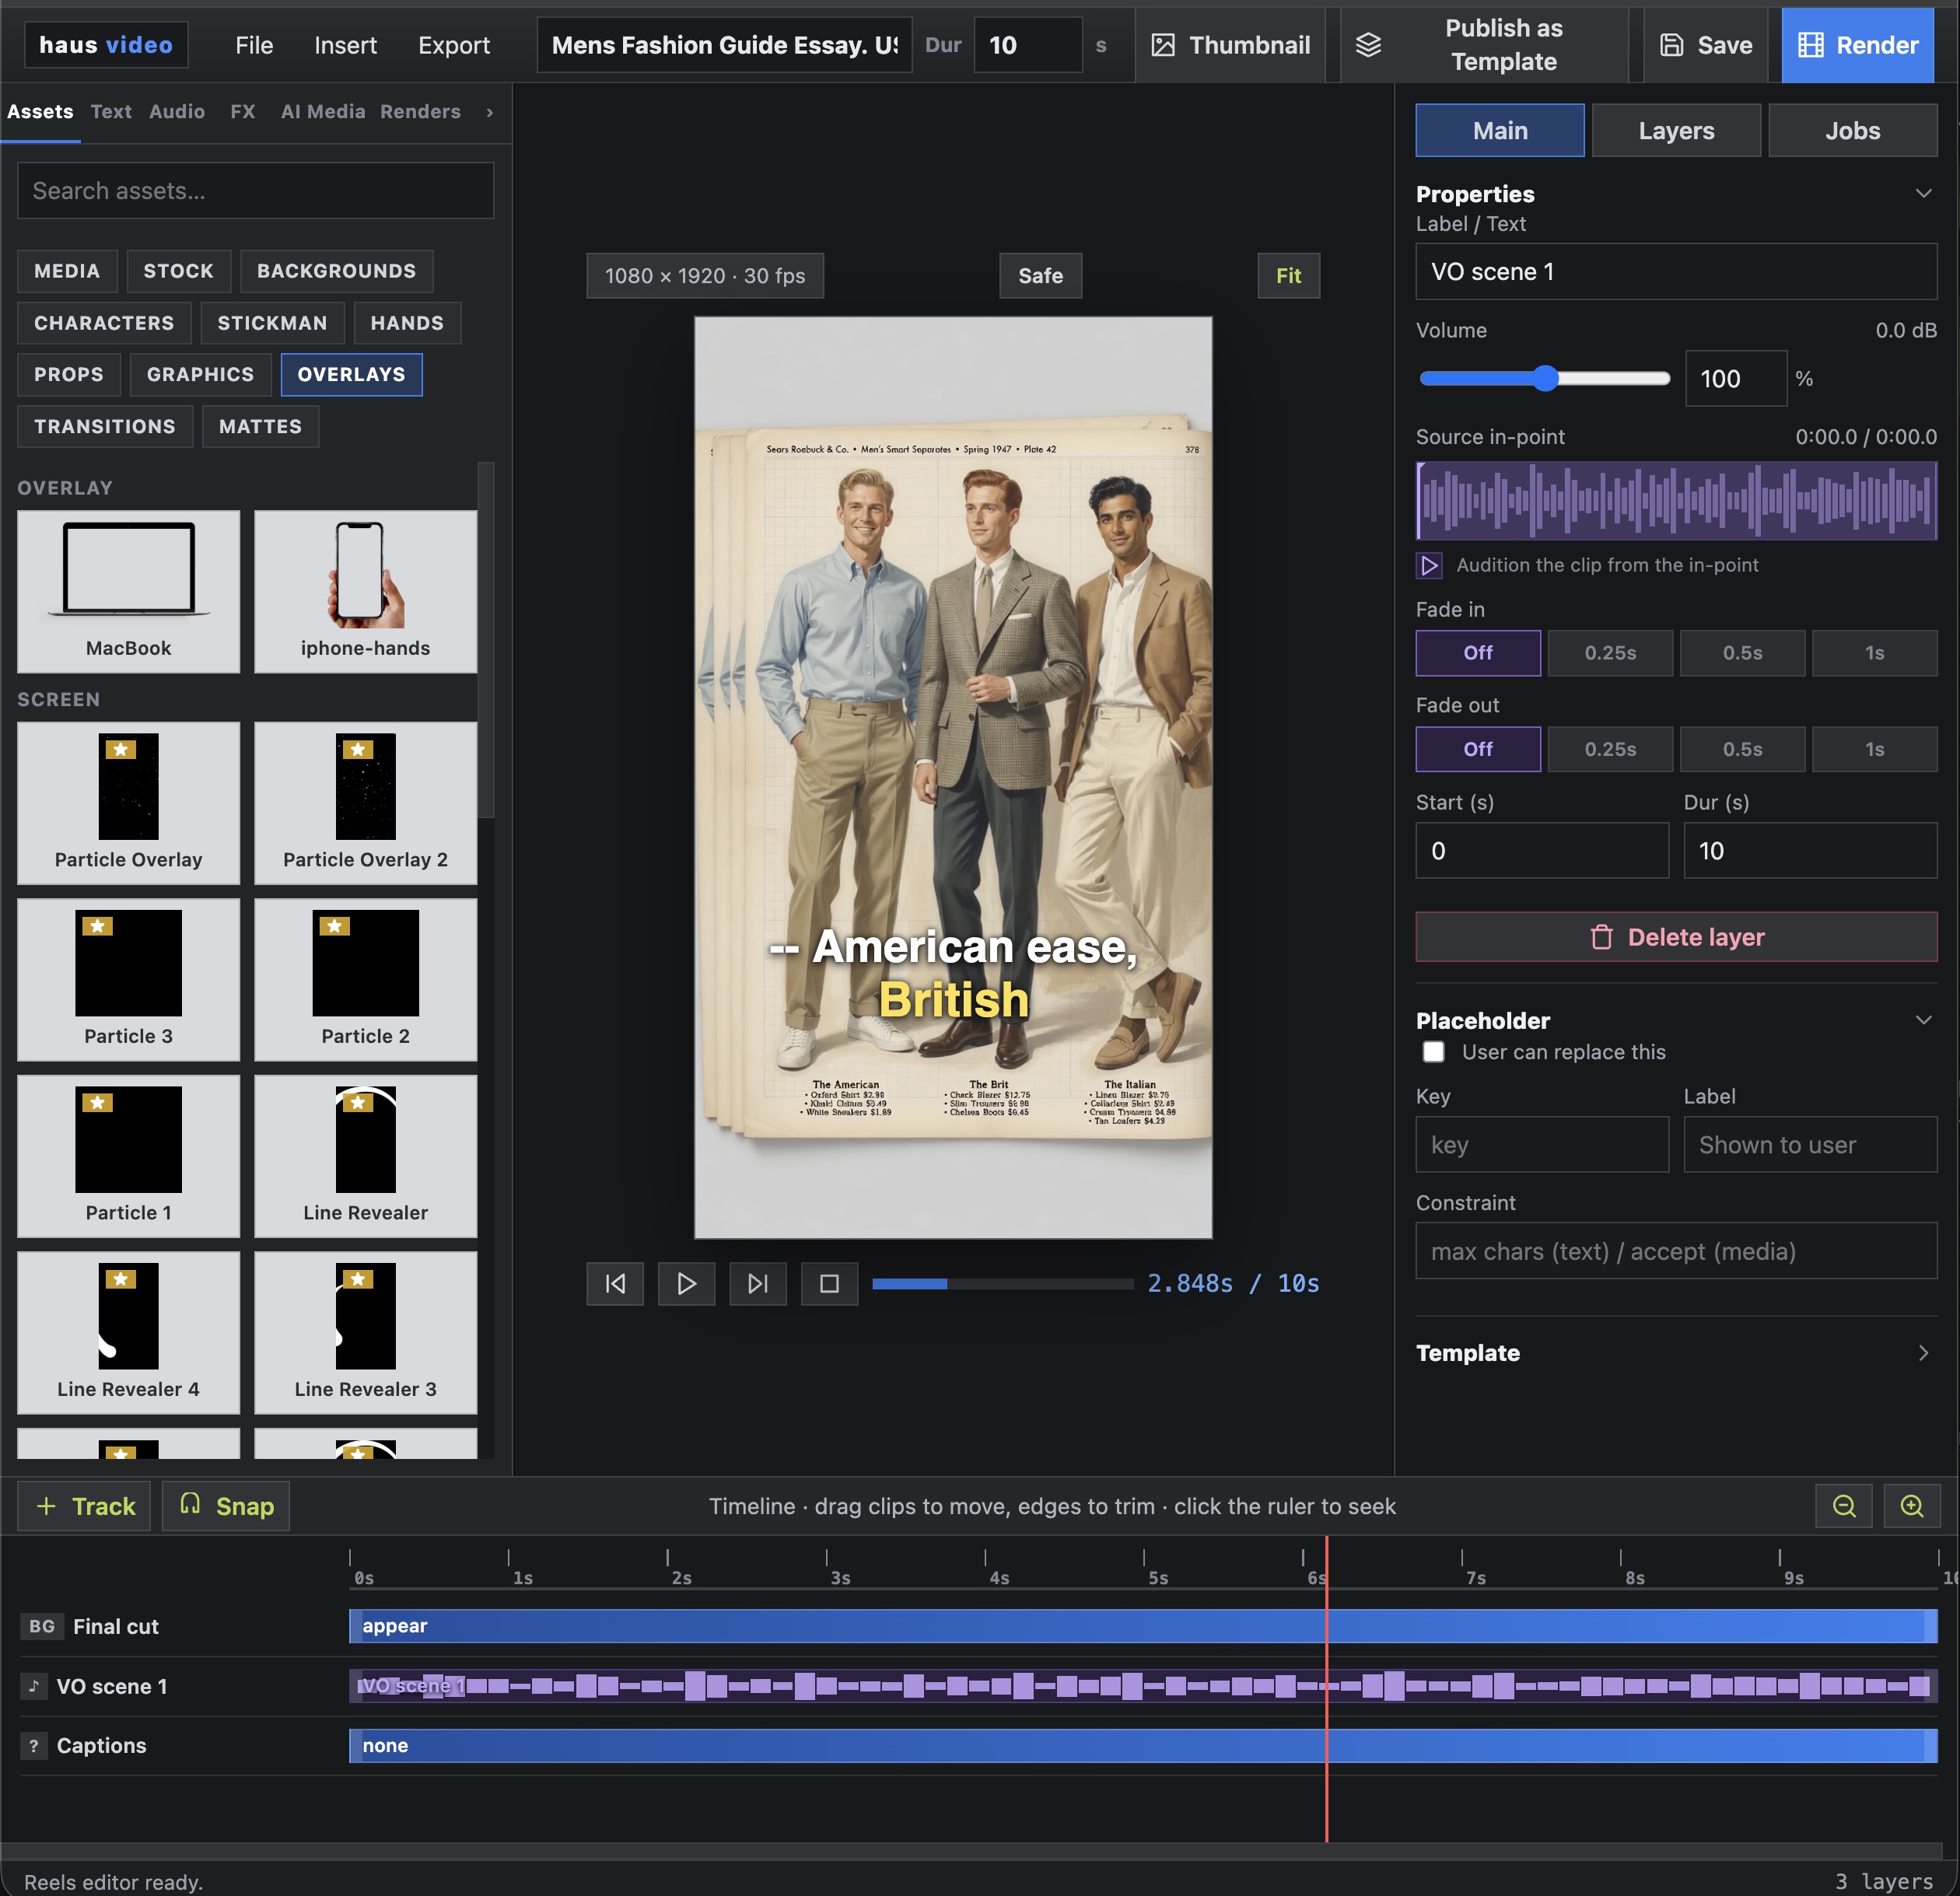Viewport: 1960px width, 1896px height.
Task: Click the plus icon to add a Track
Action: (x=46, y=1506)
